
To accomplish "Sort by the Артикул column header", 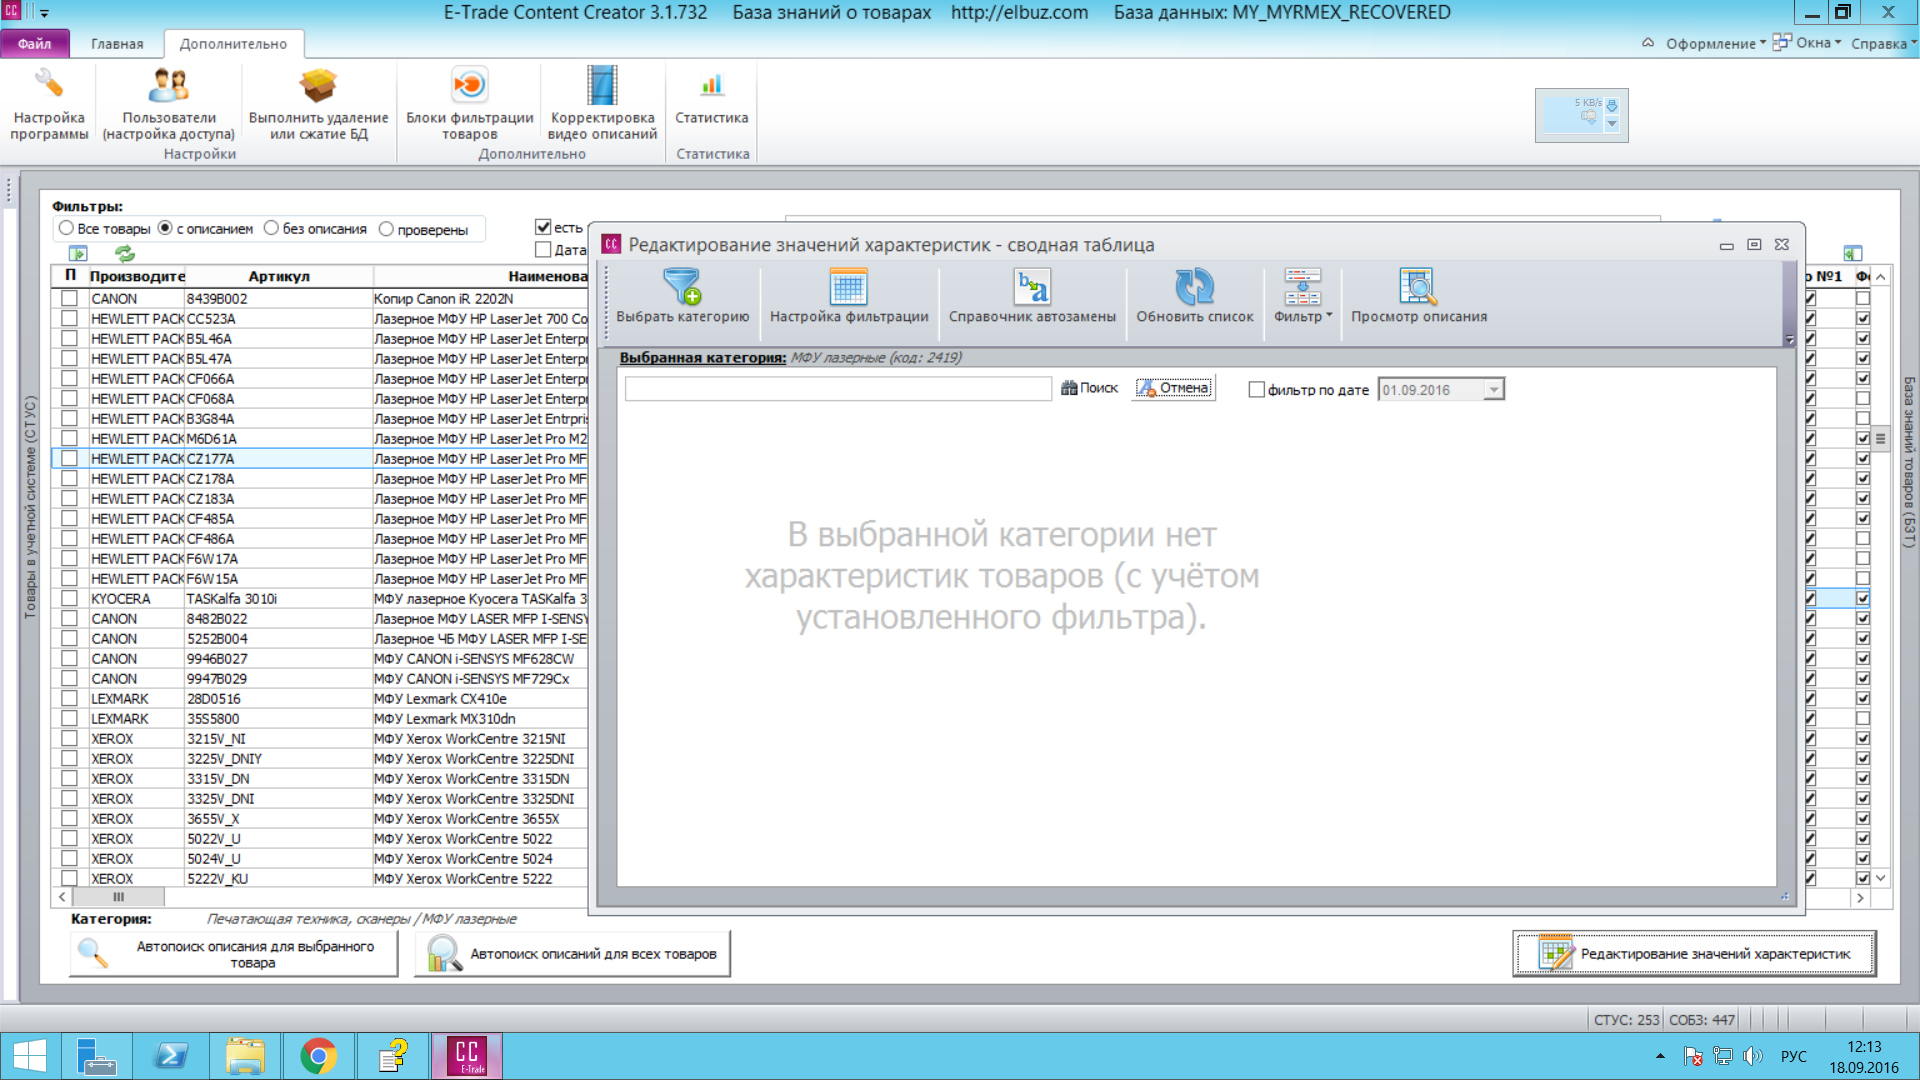I will tap(279, 276).
